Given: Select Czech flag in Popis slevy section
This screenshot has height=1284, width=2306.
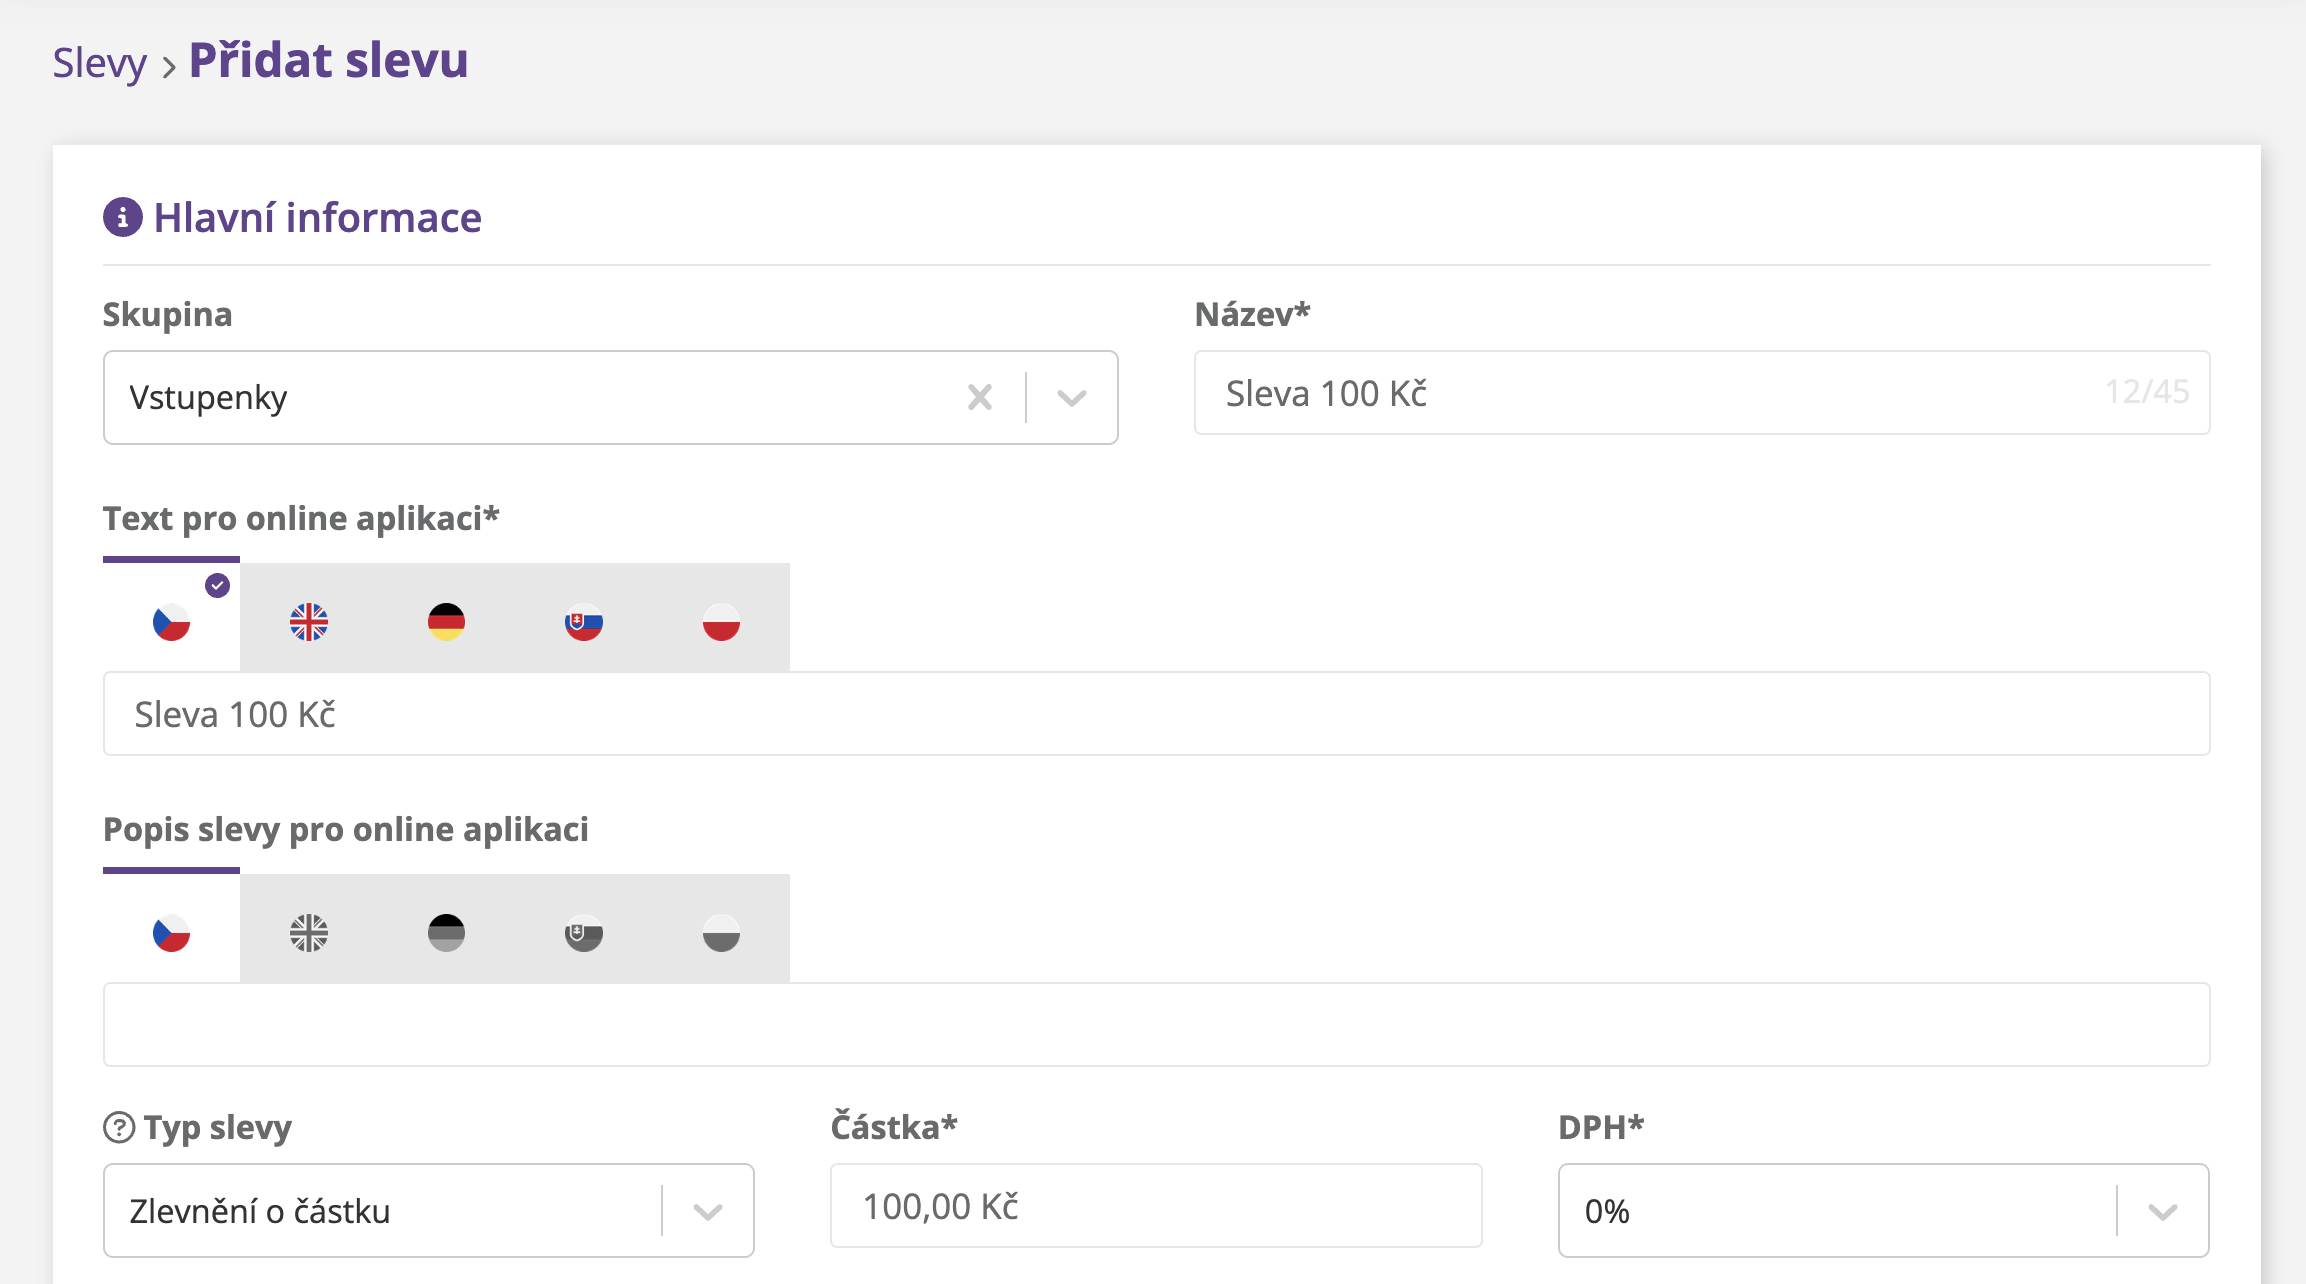Looking at the screenshot, I should tap(171, 933).
